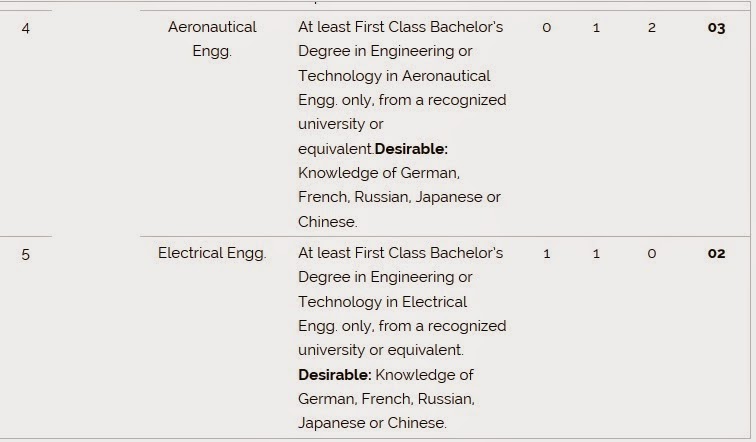Click "Japanese or Chinese." text in row 5
Image resolution: width=756 pixels, height=442 pixels.
click(x=372, y=423)
